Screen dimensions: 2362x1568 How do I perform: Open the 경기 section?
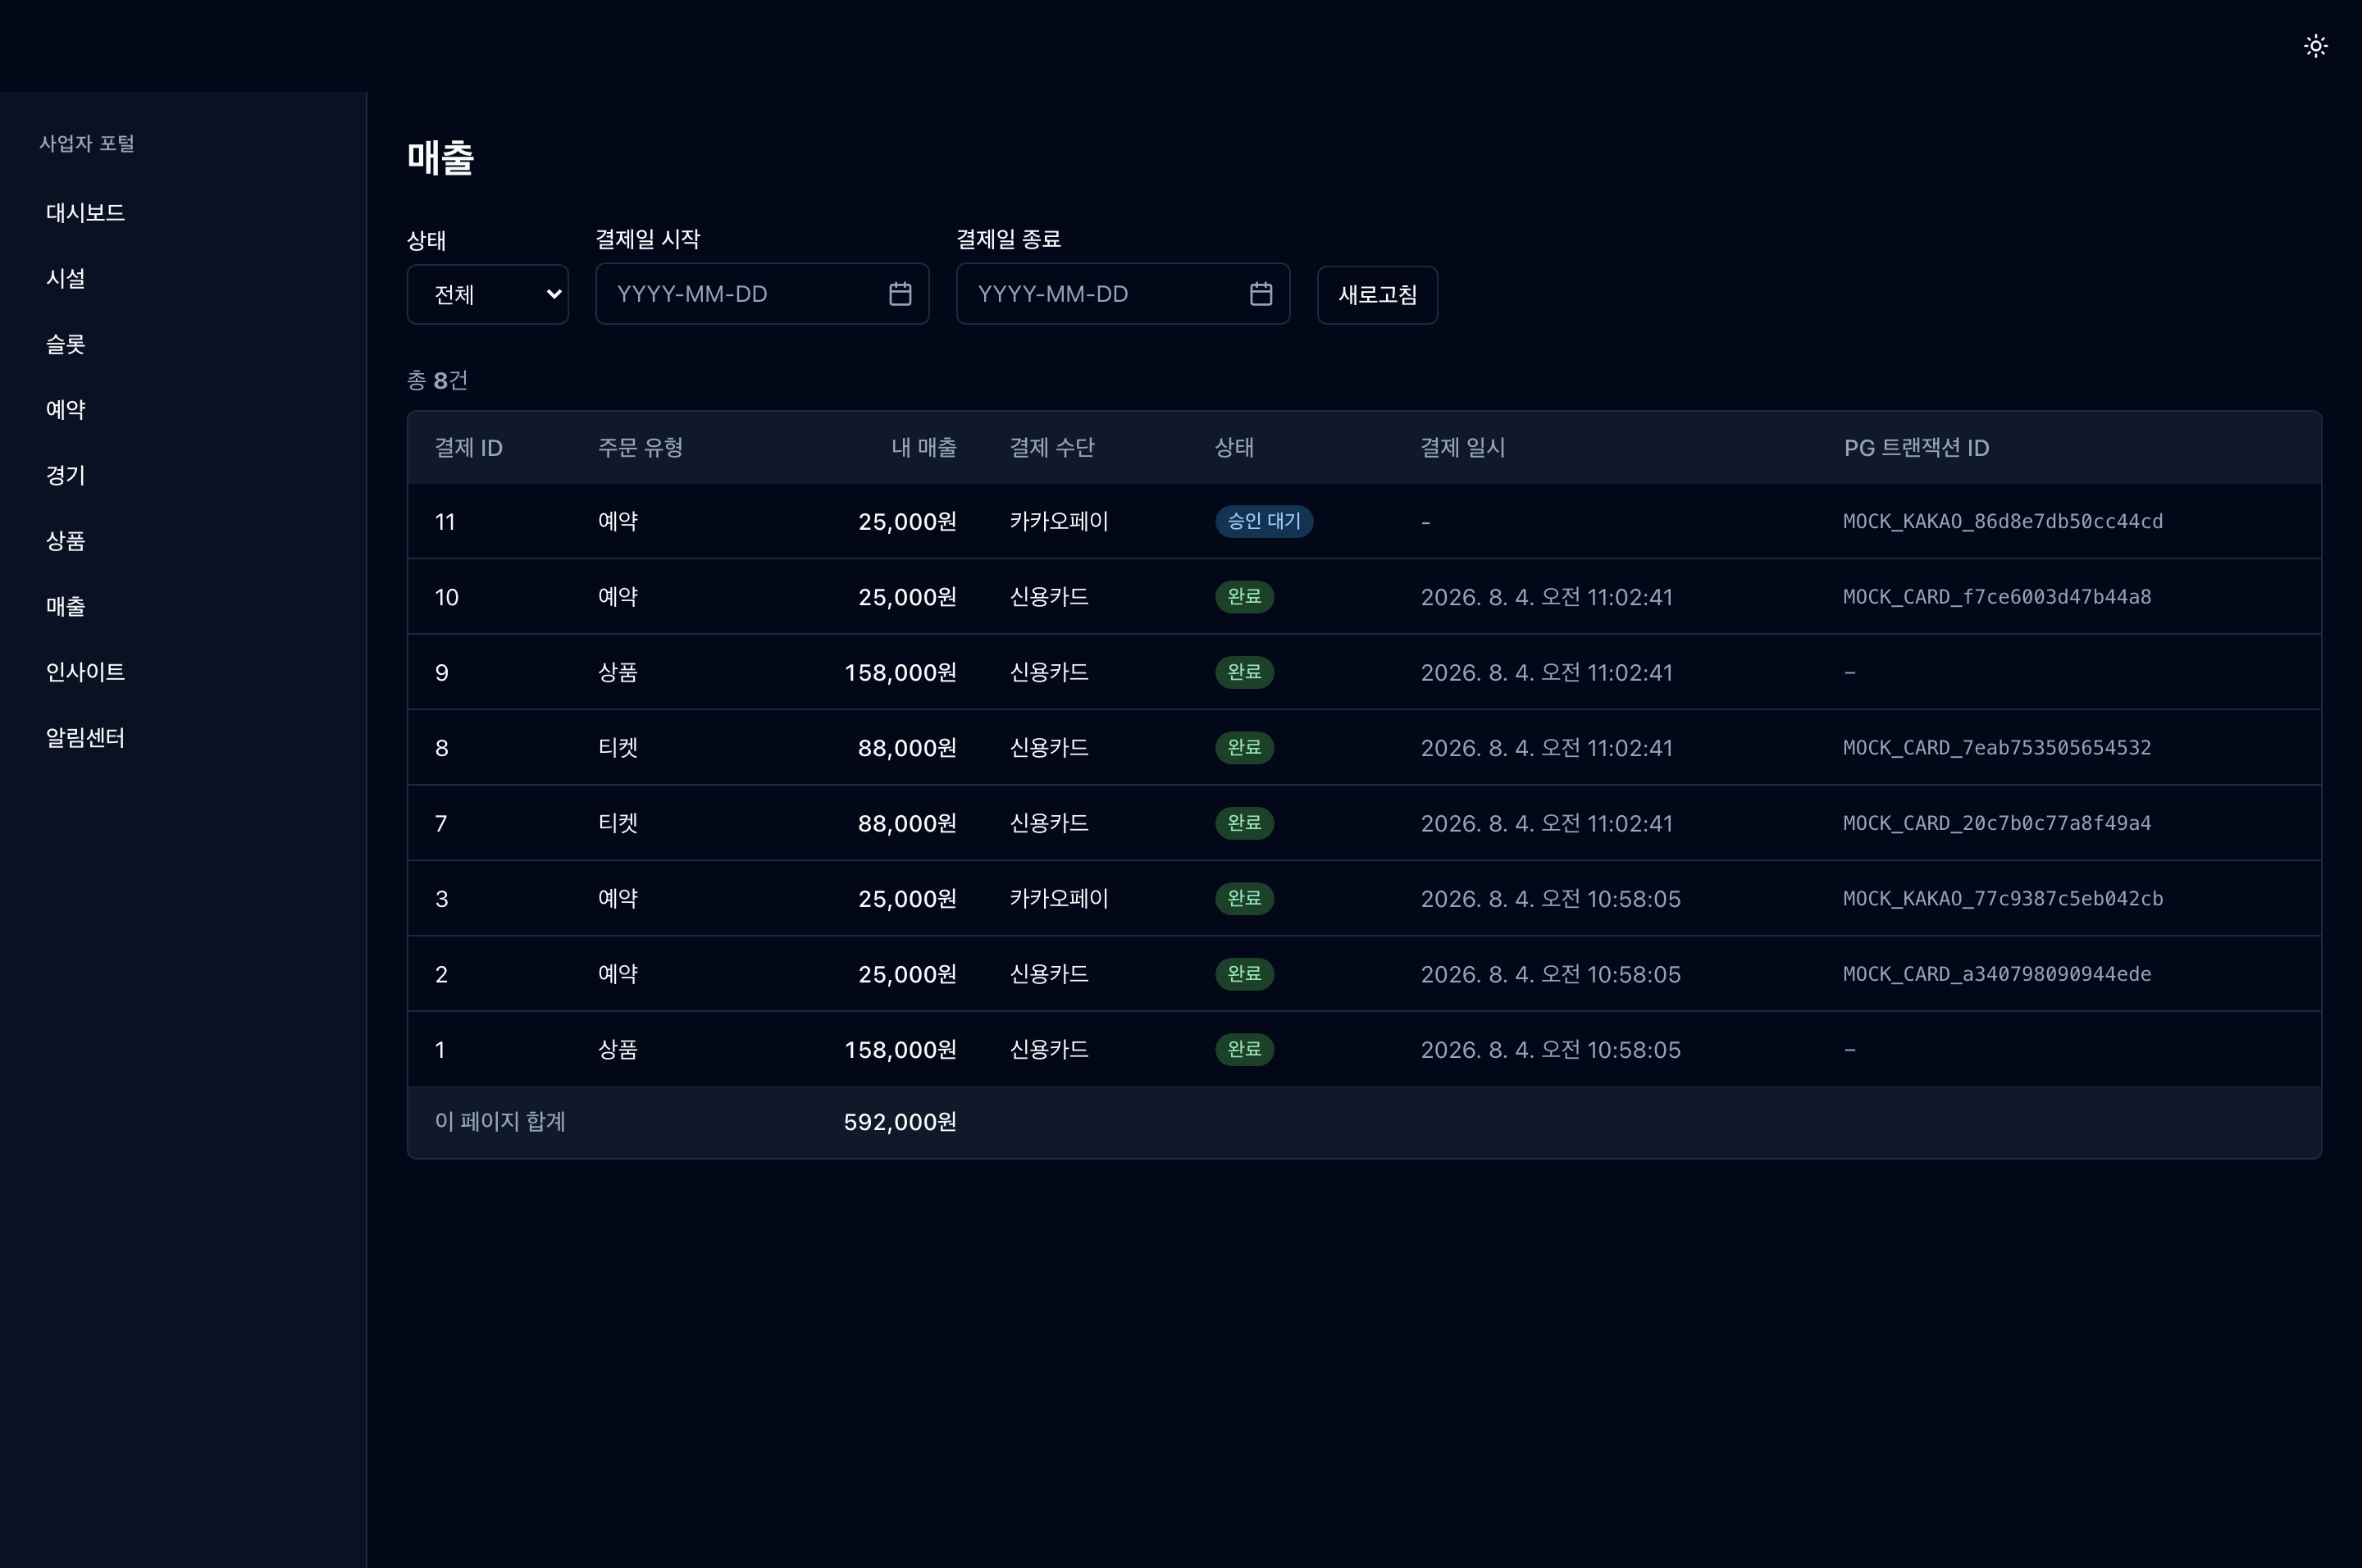click(66, 475)
